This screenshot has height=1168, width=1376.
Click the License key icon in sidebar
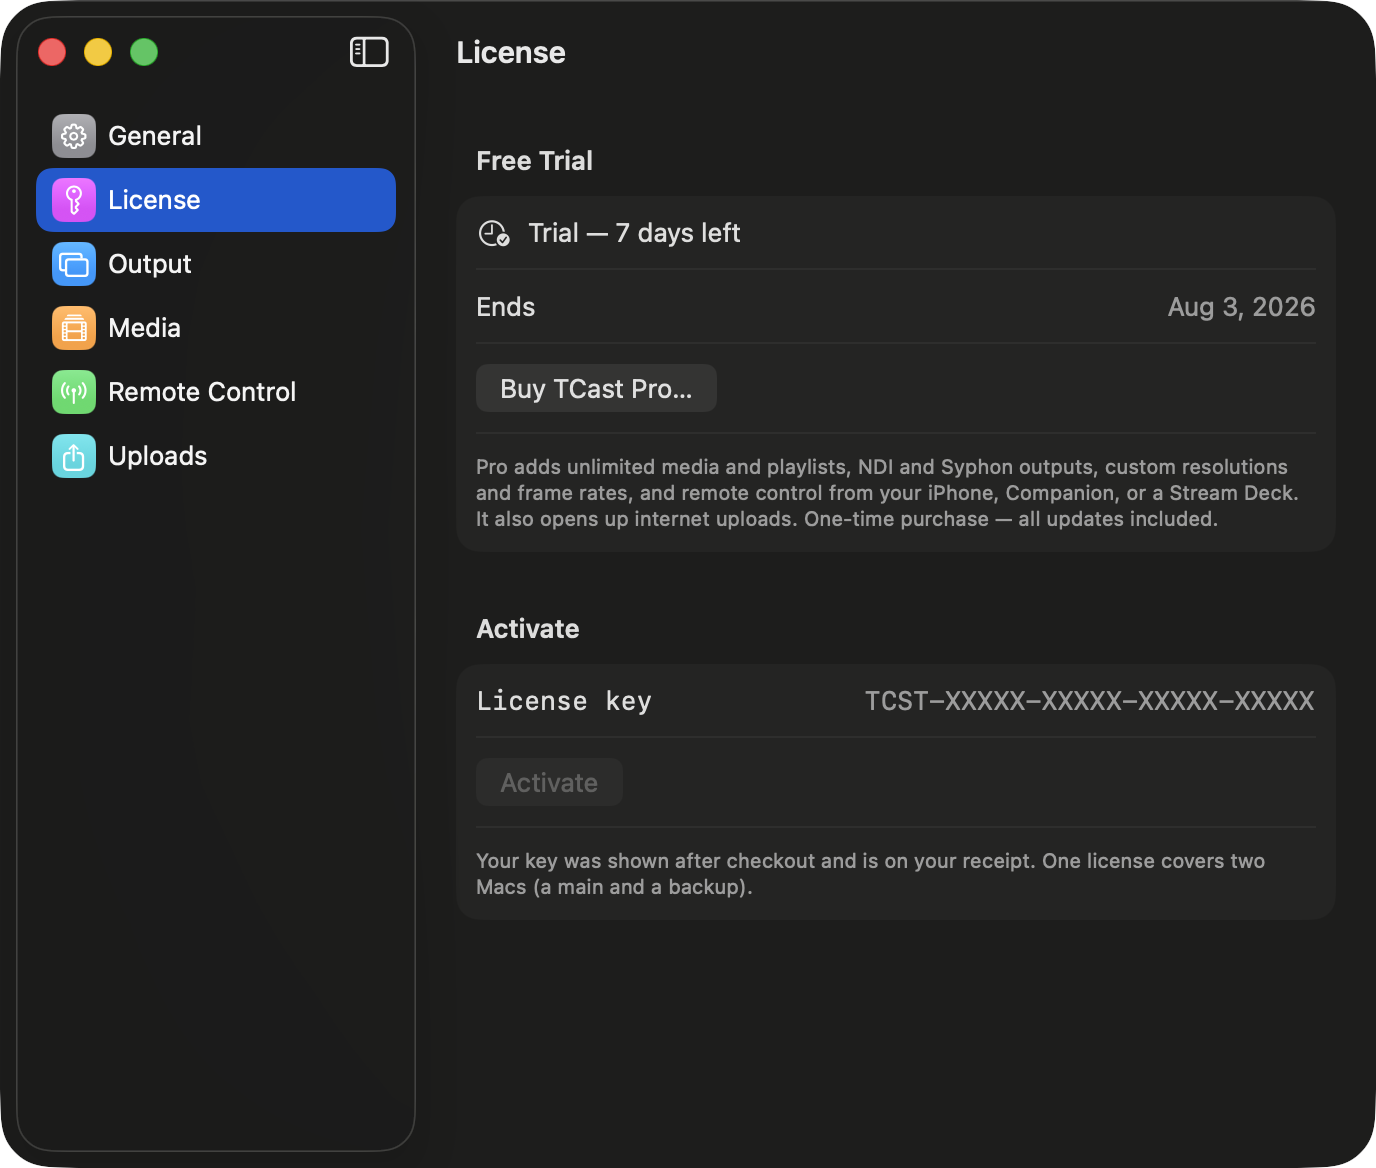coord(74,200)
